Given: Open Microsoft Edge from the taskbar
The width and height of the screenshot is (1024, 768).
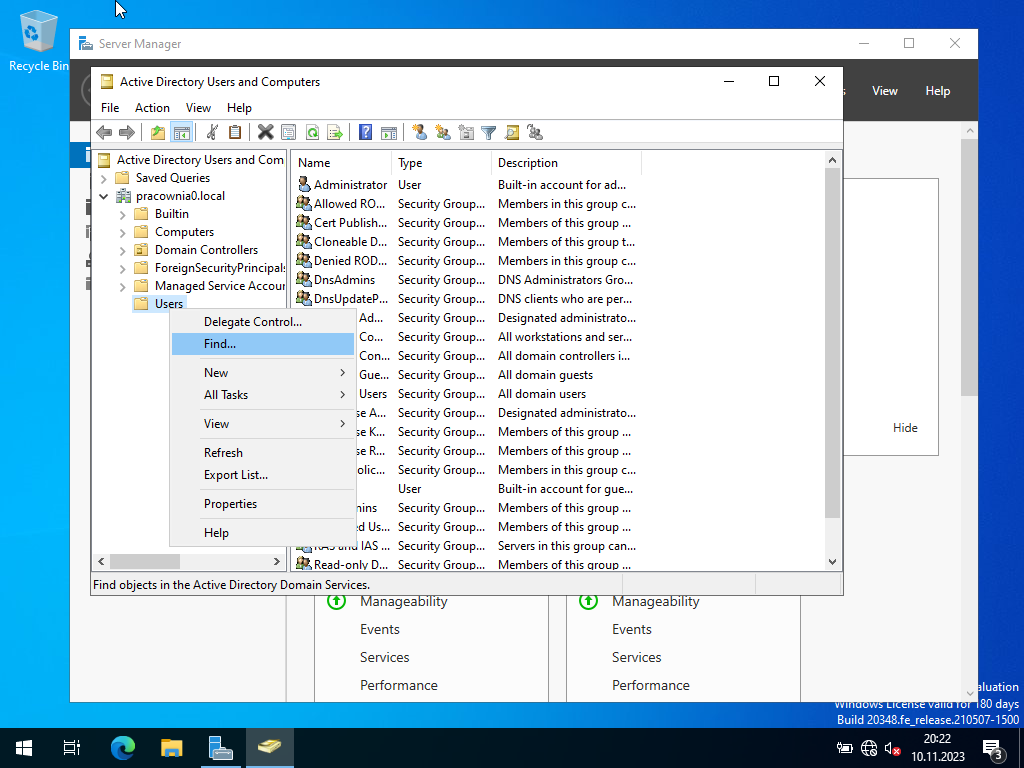Looking at the screenshot, I should click(123, 747).
